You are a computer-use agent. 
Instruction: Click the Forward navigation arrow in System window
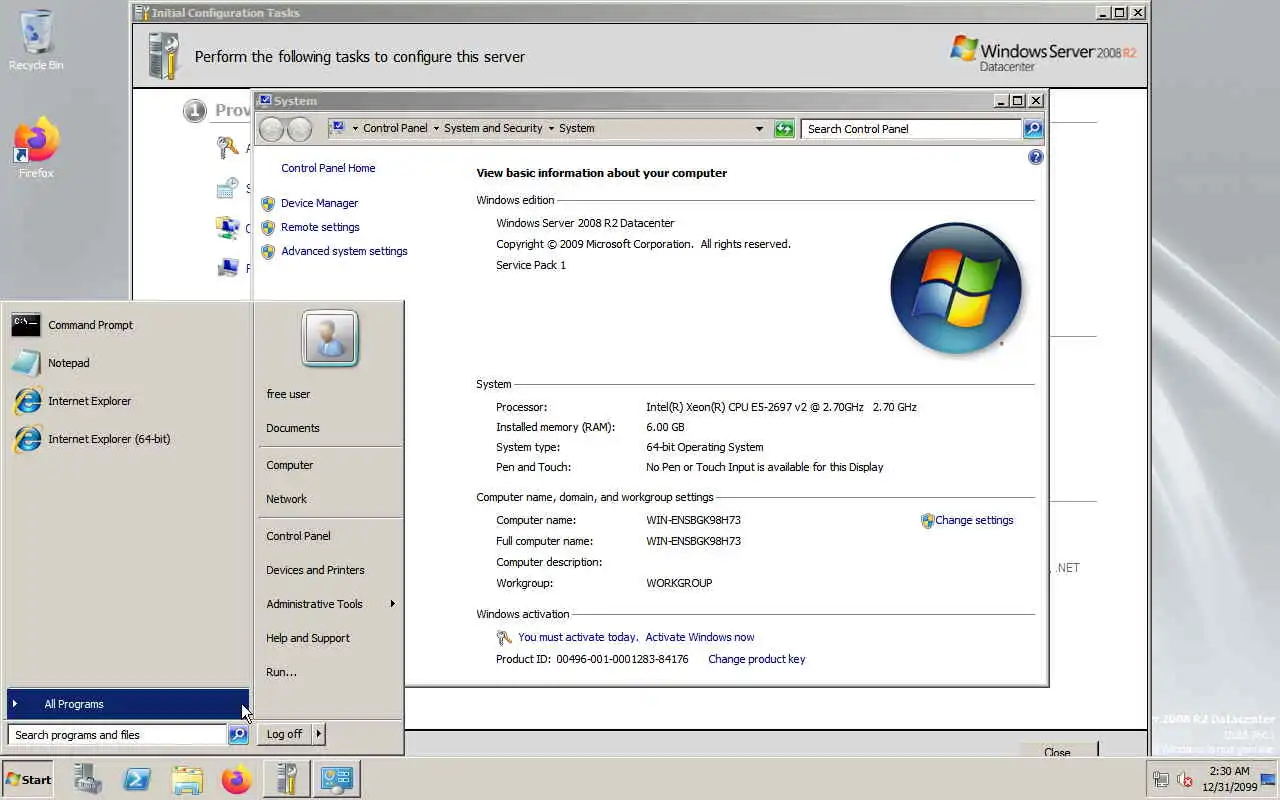pyautogui.click(x=299, y=129)
